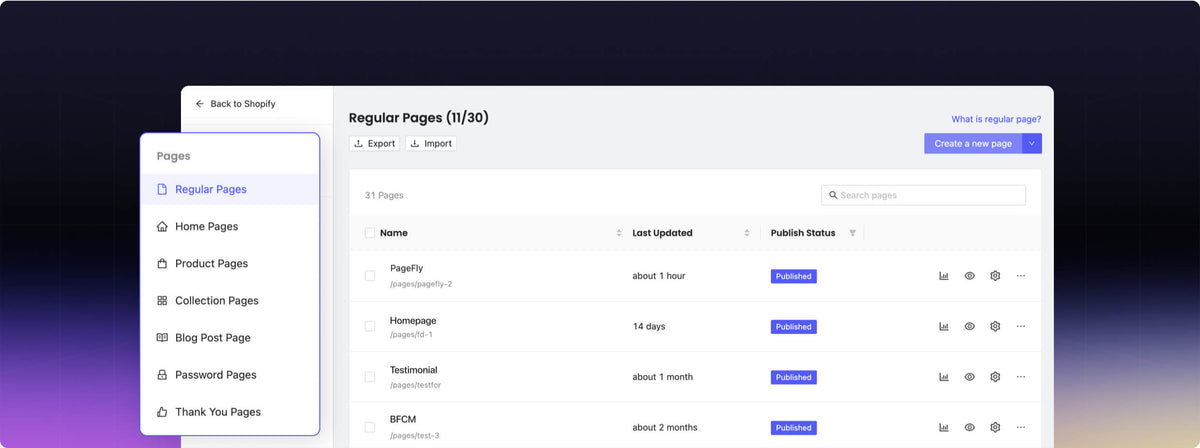1200x448 pixels.
Task: Open analytics icon for Homepage row
Action: (x=943, y=326)
